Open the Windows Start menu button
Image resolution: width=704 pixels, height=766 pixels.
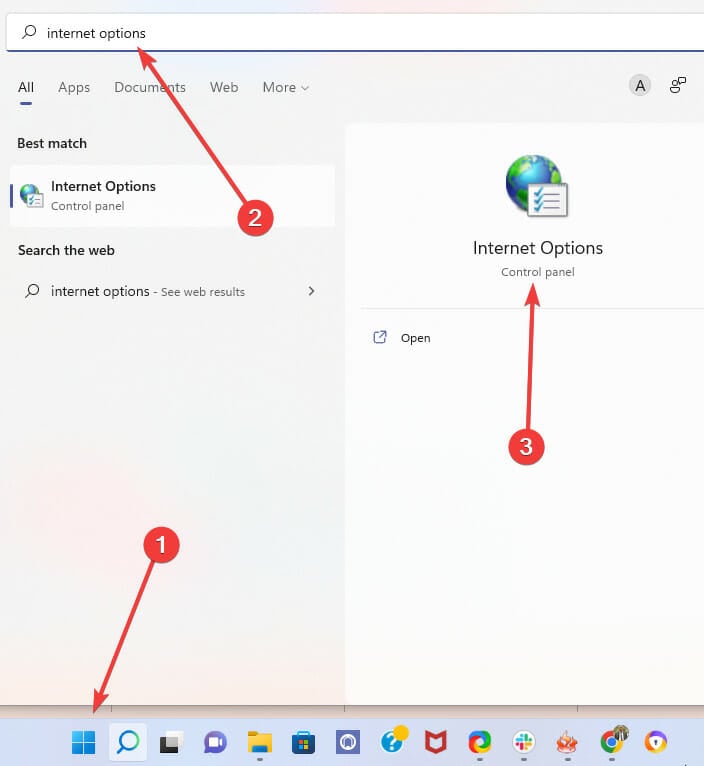84,742
